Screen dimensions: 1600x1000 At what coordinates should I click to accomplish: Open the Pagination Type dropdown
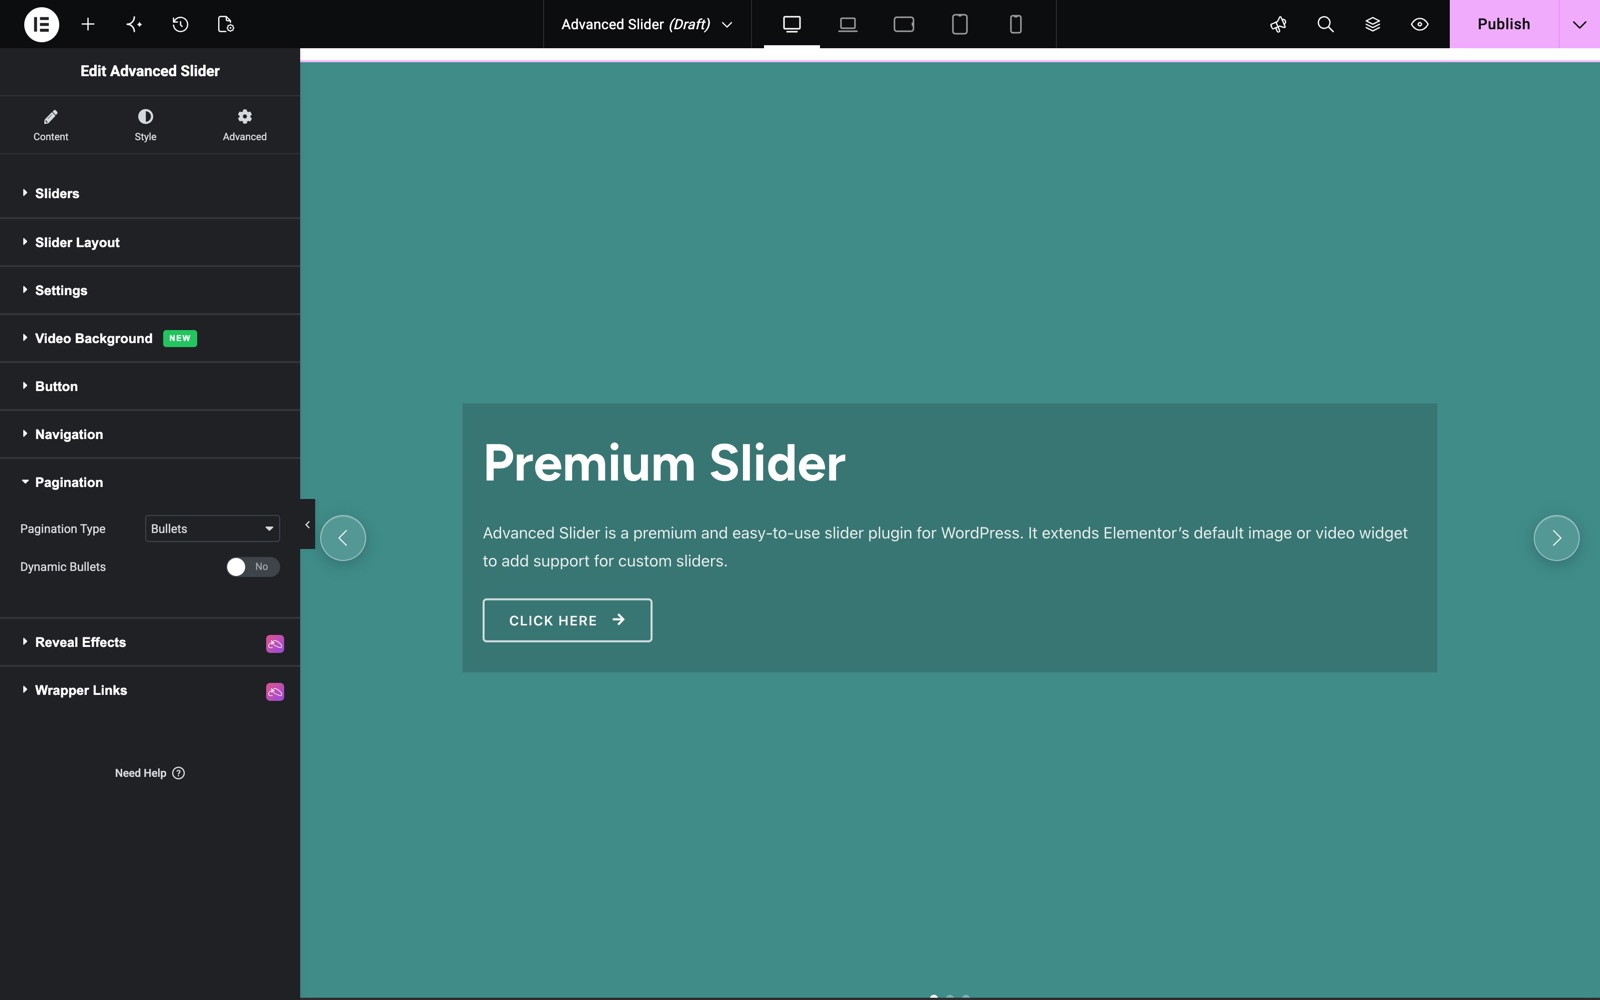tap(212, 529)
